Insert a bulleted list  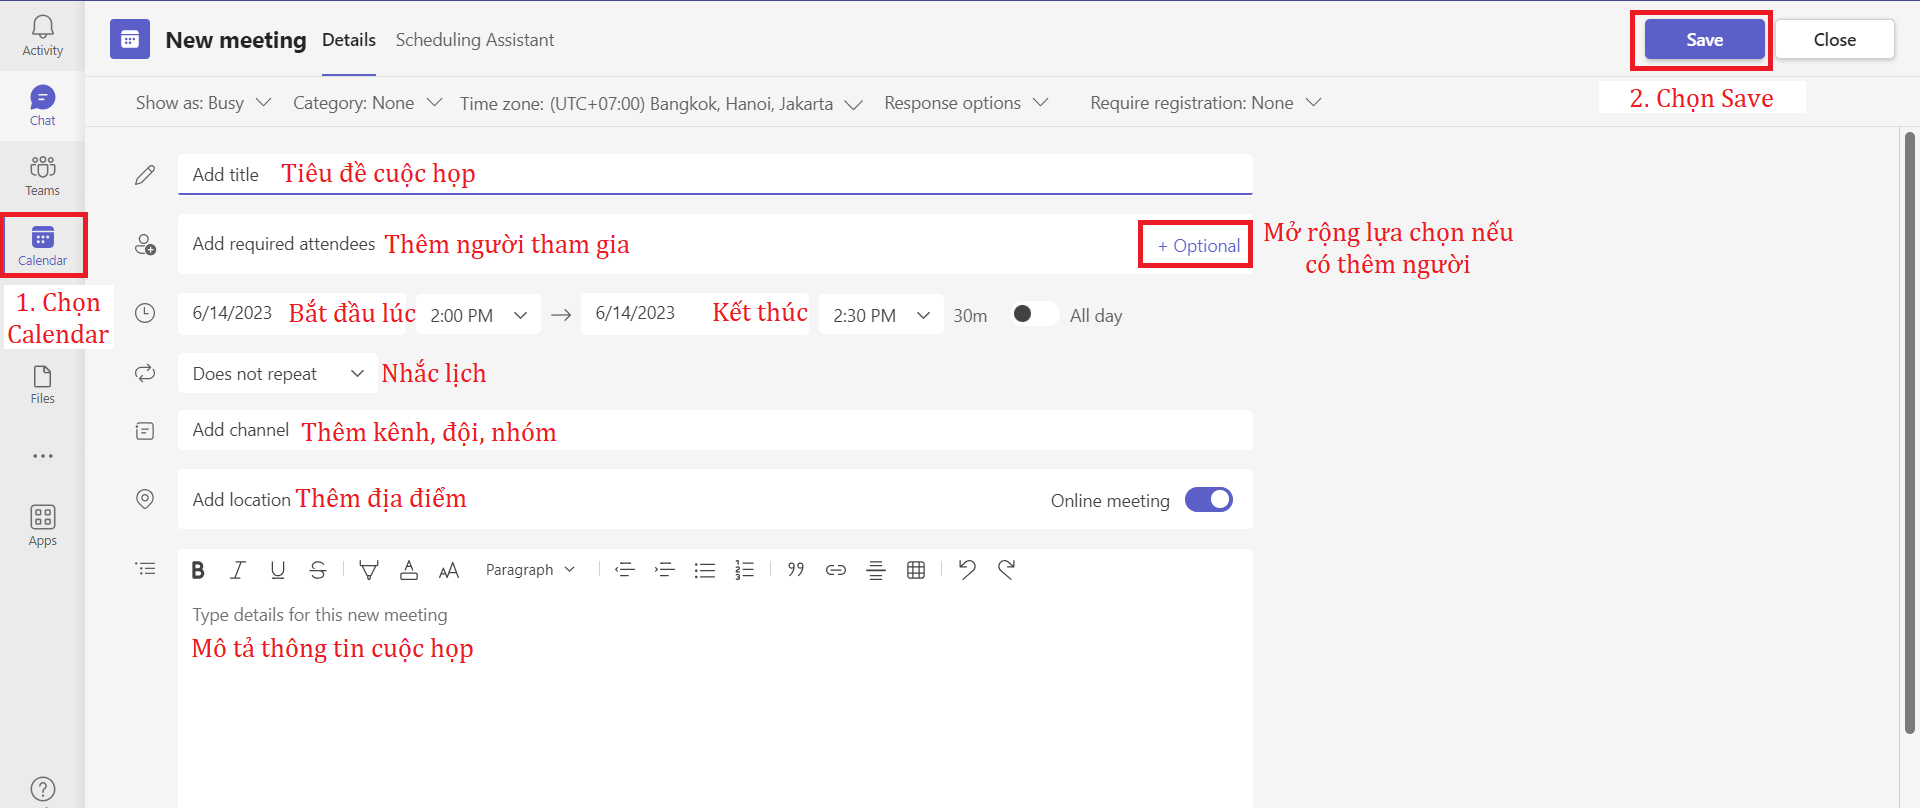pos(705,570)
